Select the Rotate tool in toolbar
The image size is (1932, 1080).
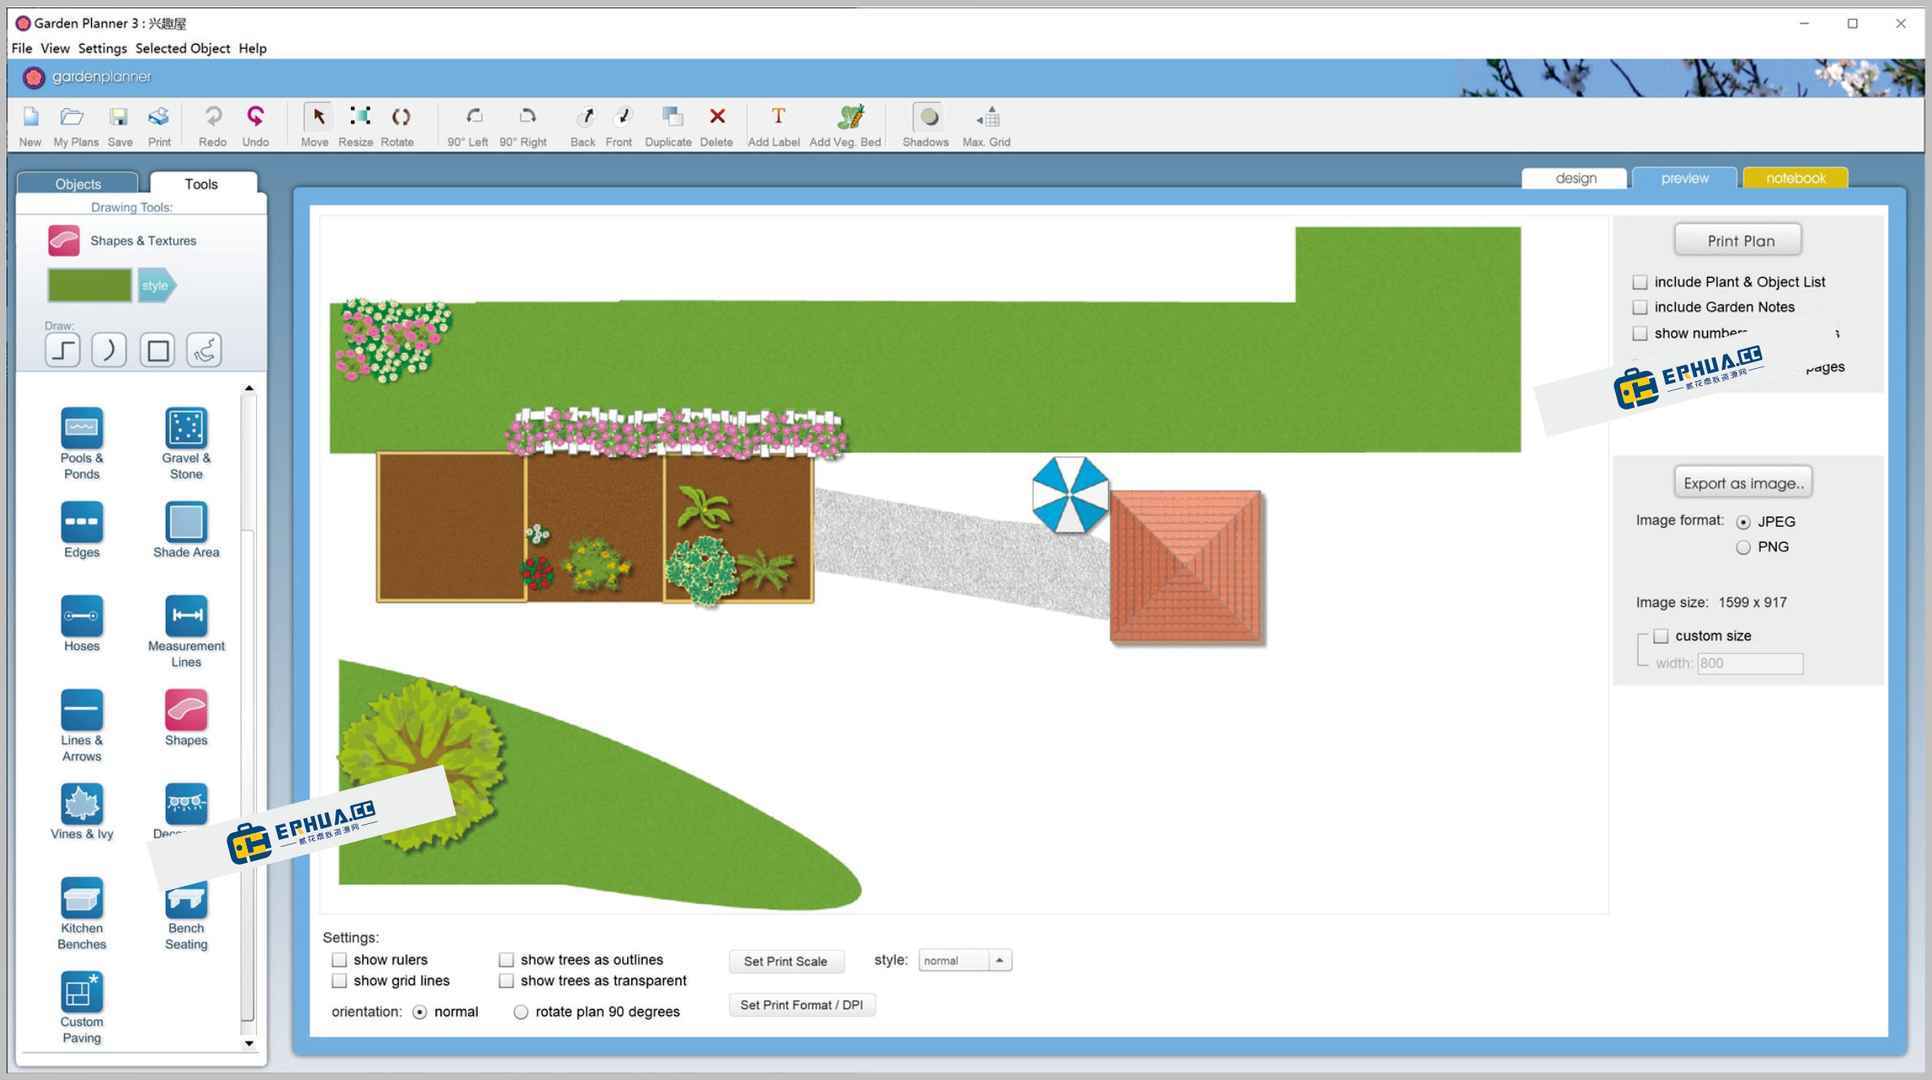coord(400,118)
